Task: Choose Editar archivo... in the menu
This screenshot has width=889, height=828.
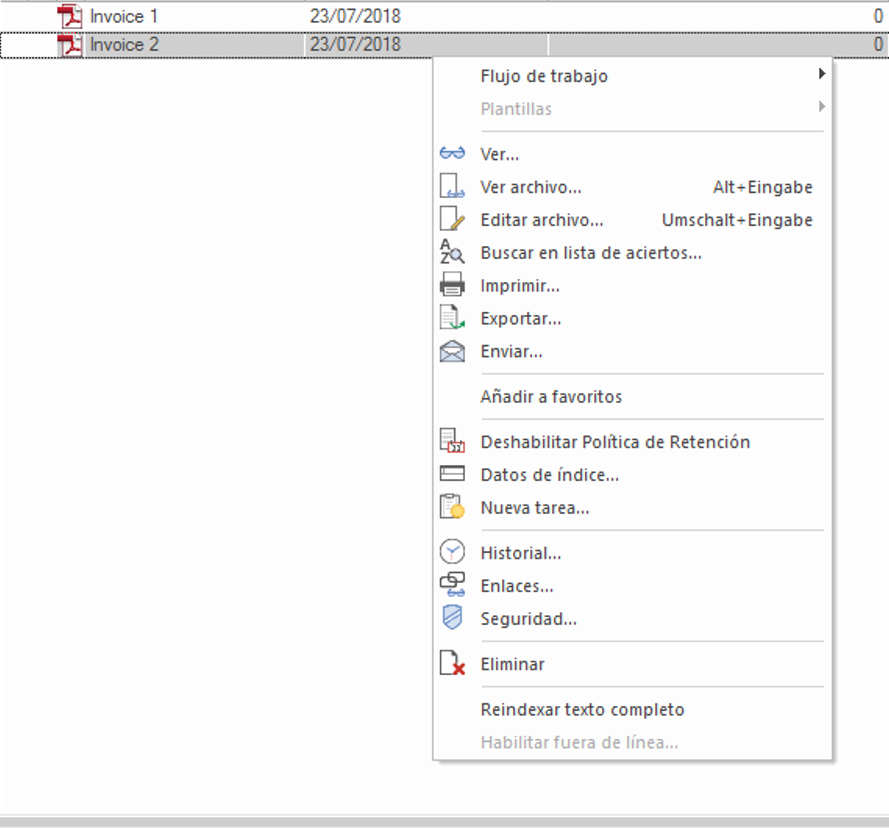Action: coord(633,219)
